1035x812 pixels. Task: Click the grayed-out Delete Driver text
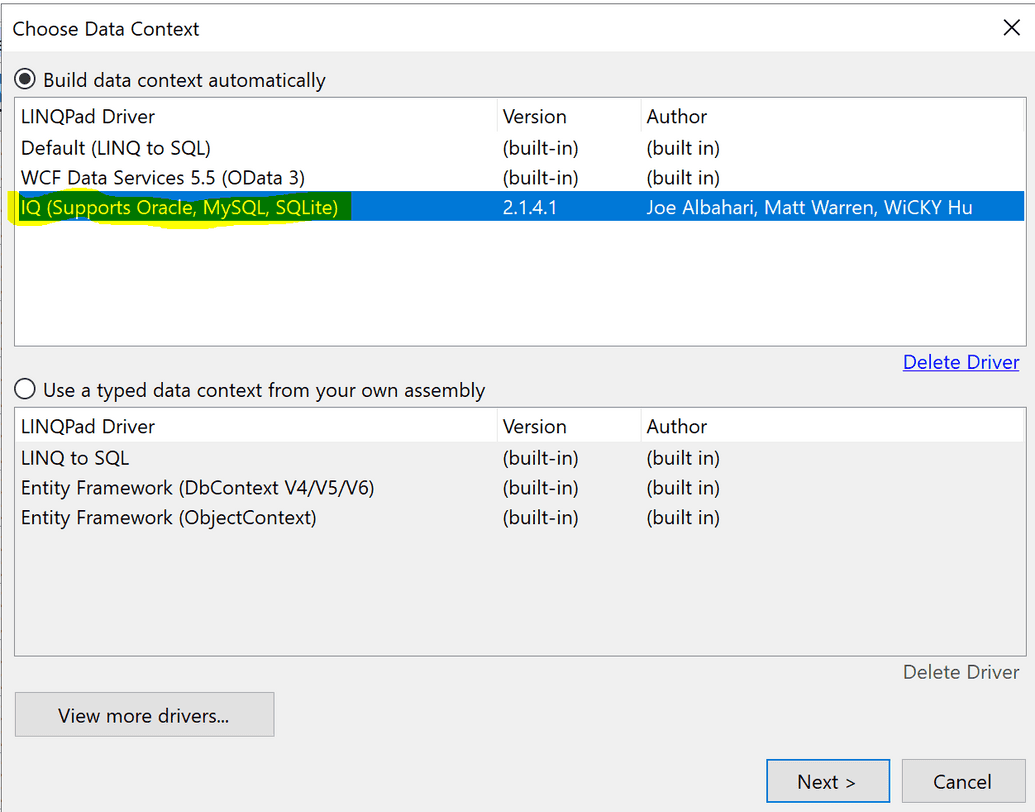pyautogui.click(x=960, y=672)
